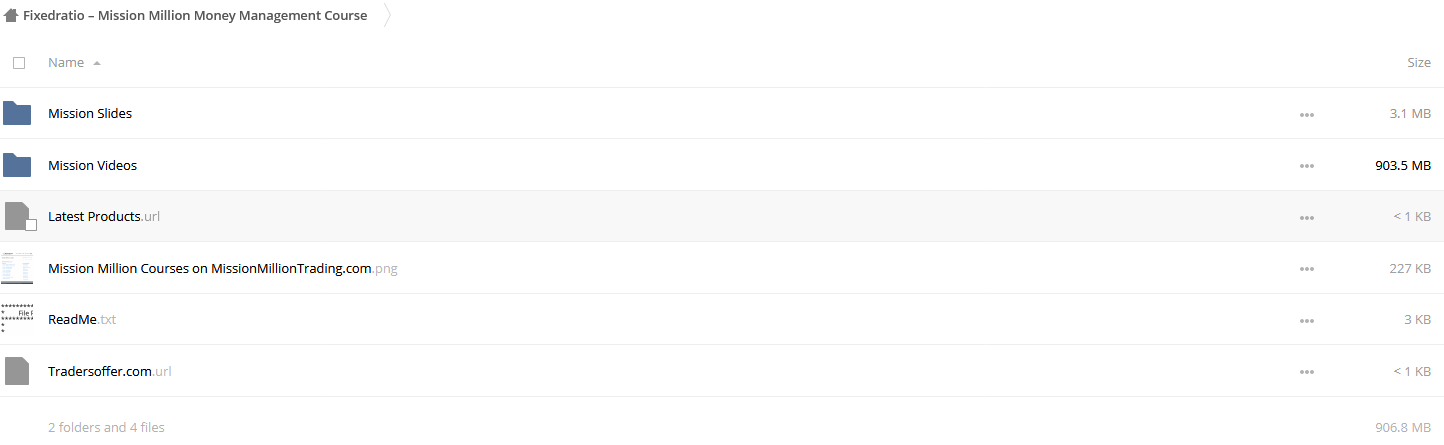Toggle the select-all checkbox in header
The width and height of the screenshot is (1444, 445).
(19, 63)
